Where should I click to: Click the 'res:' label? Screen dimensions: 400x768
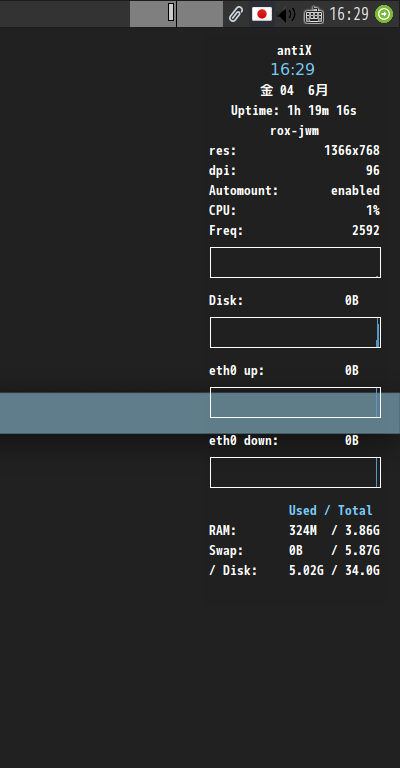[x=223, y=151]
